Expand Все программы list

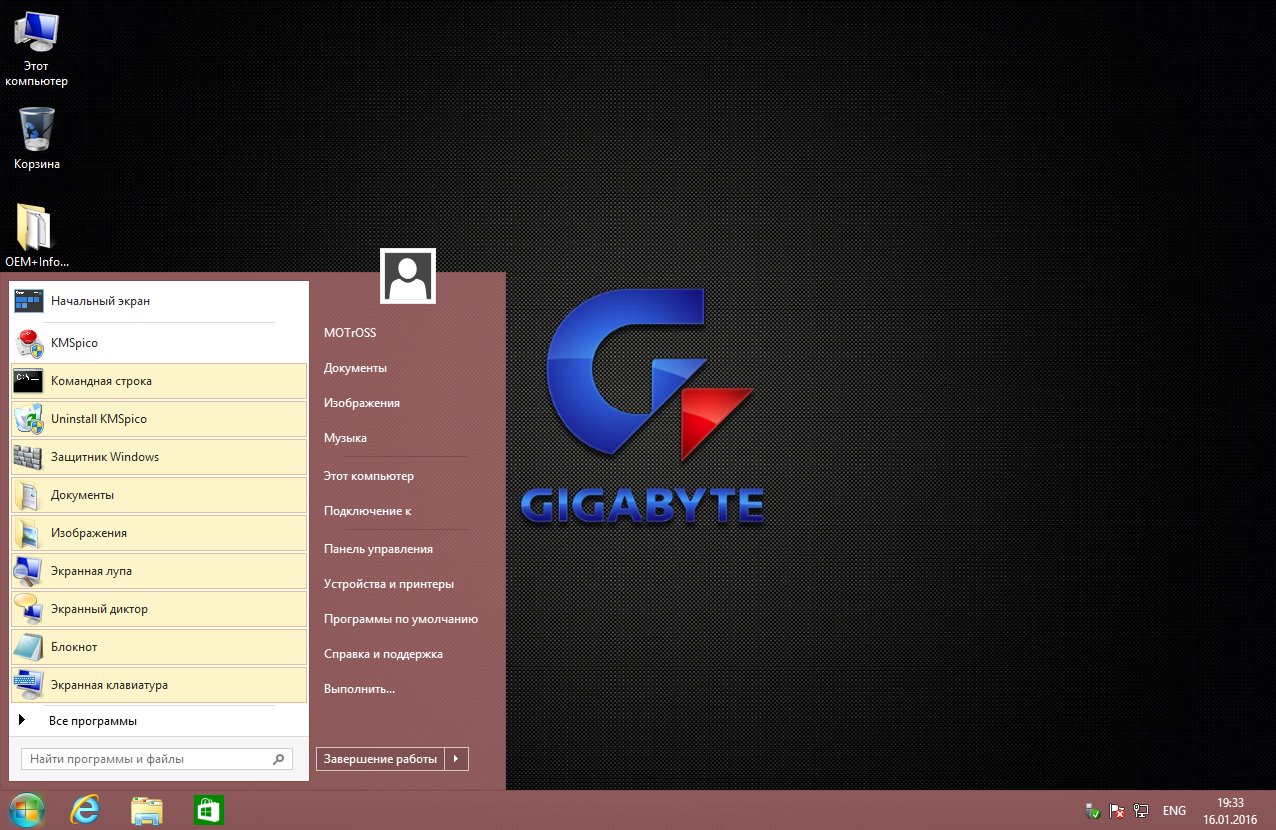(92, 721)
